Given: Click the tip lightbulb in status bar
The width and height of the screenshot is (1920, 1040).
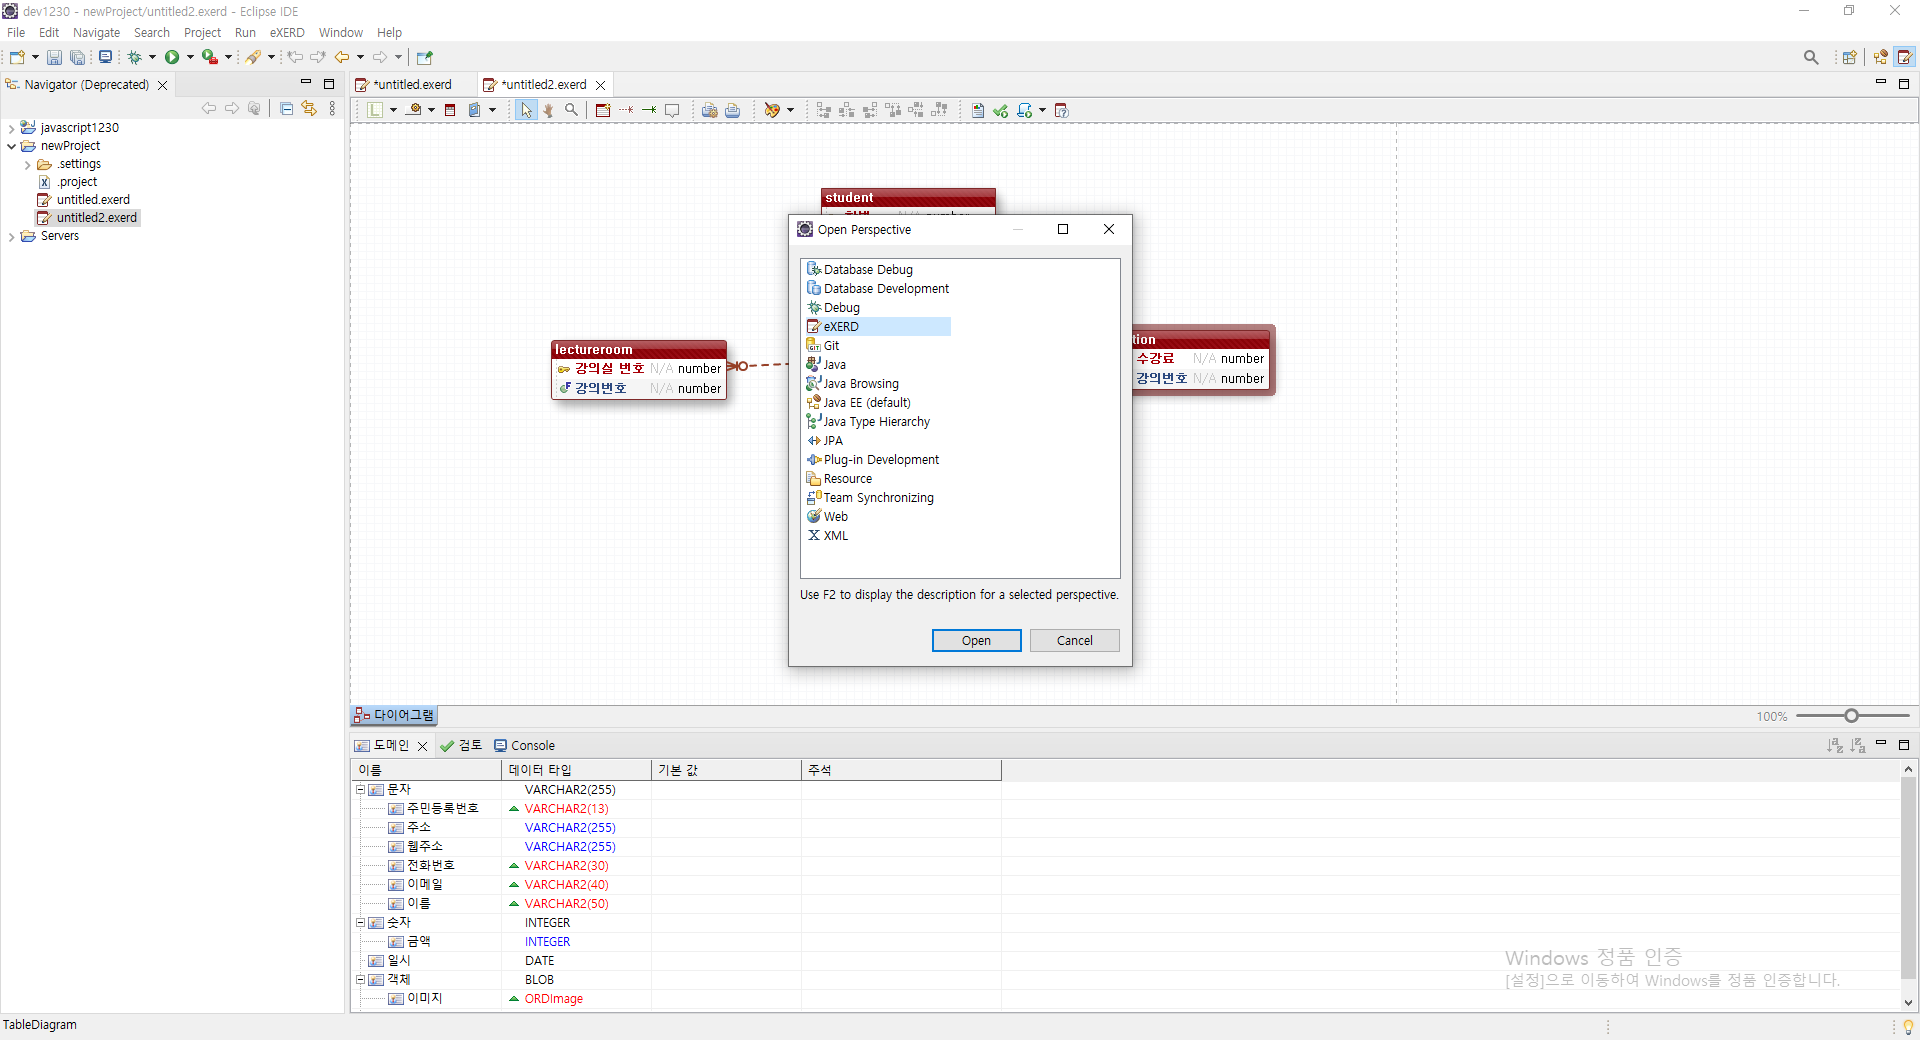Looking at the screenshot, I should [x=1908, y=1027].
